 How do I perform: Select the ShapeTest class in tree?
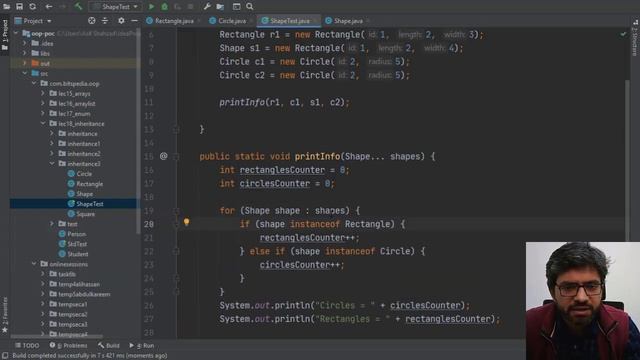75,204
